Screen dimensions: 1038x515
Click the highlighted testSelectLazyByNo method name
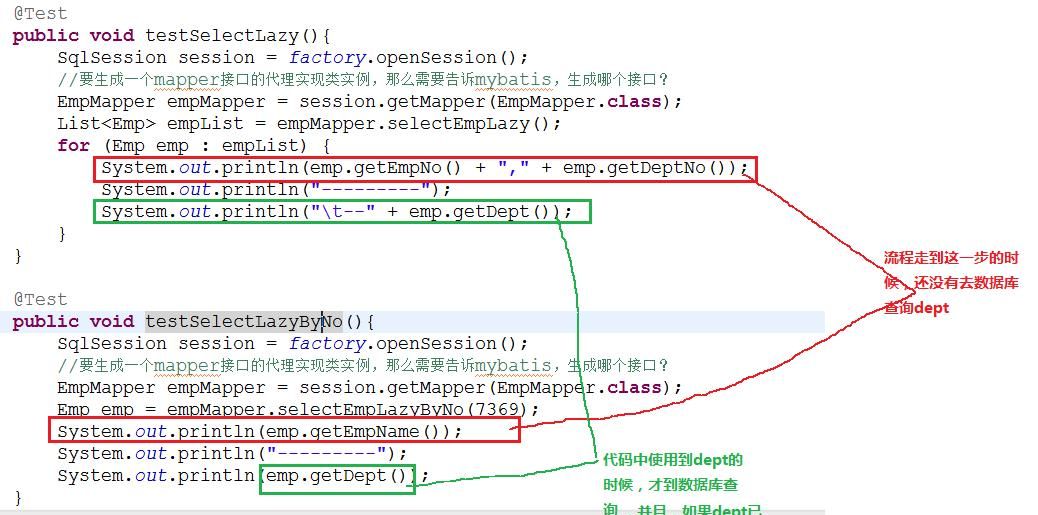[244, 322]
